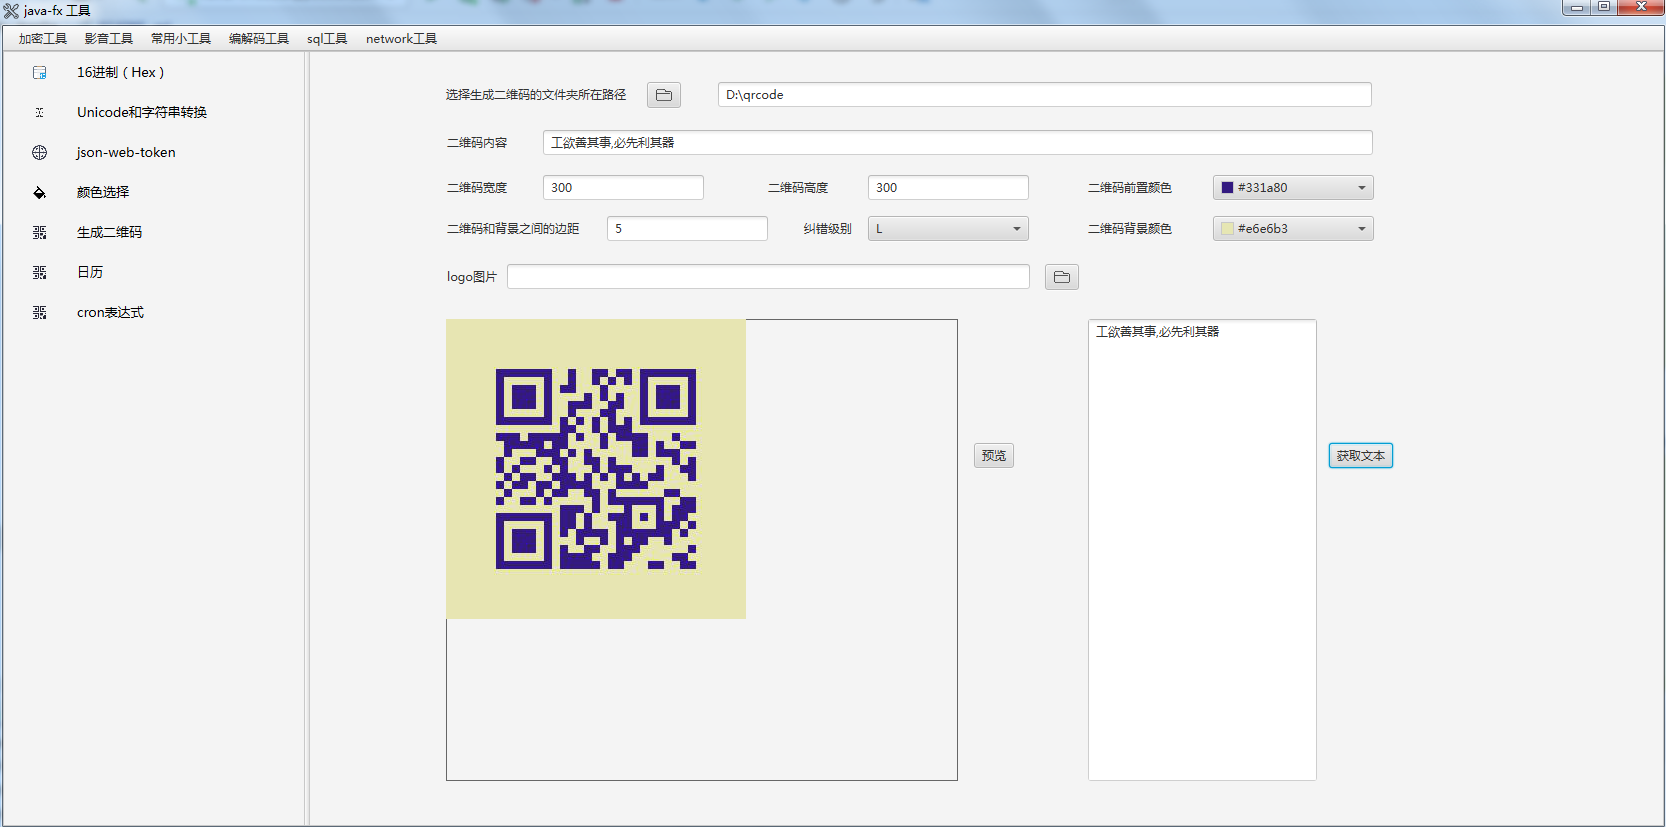Click the 预览 button

point(994,456)
